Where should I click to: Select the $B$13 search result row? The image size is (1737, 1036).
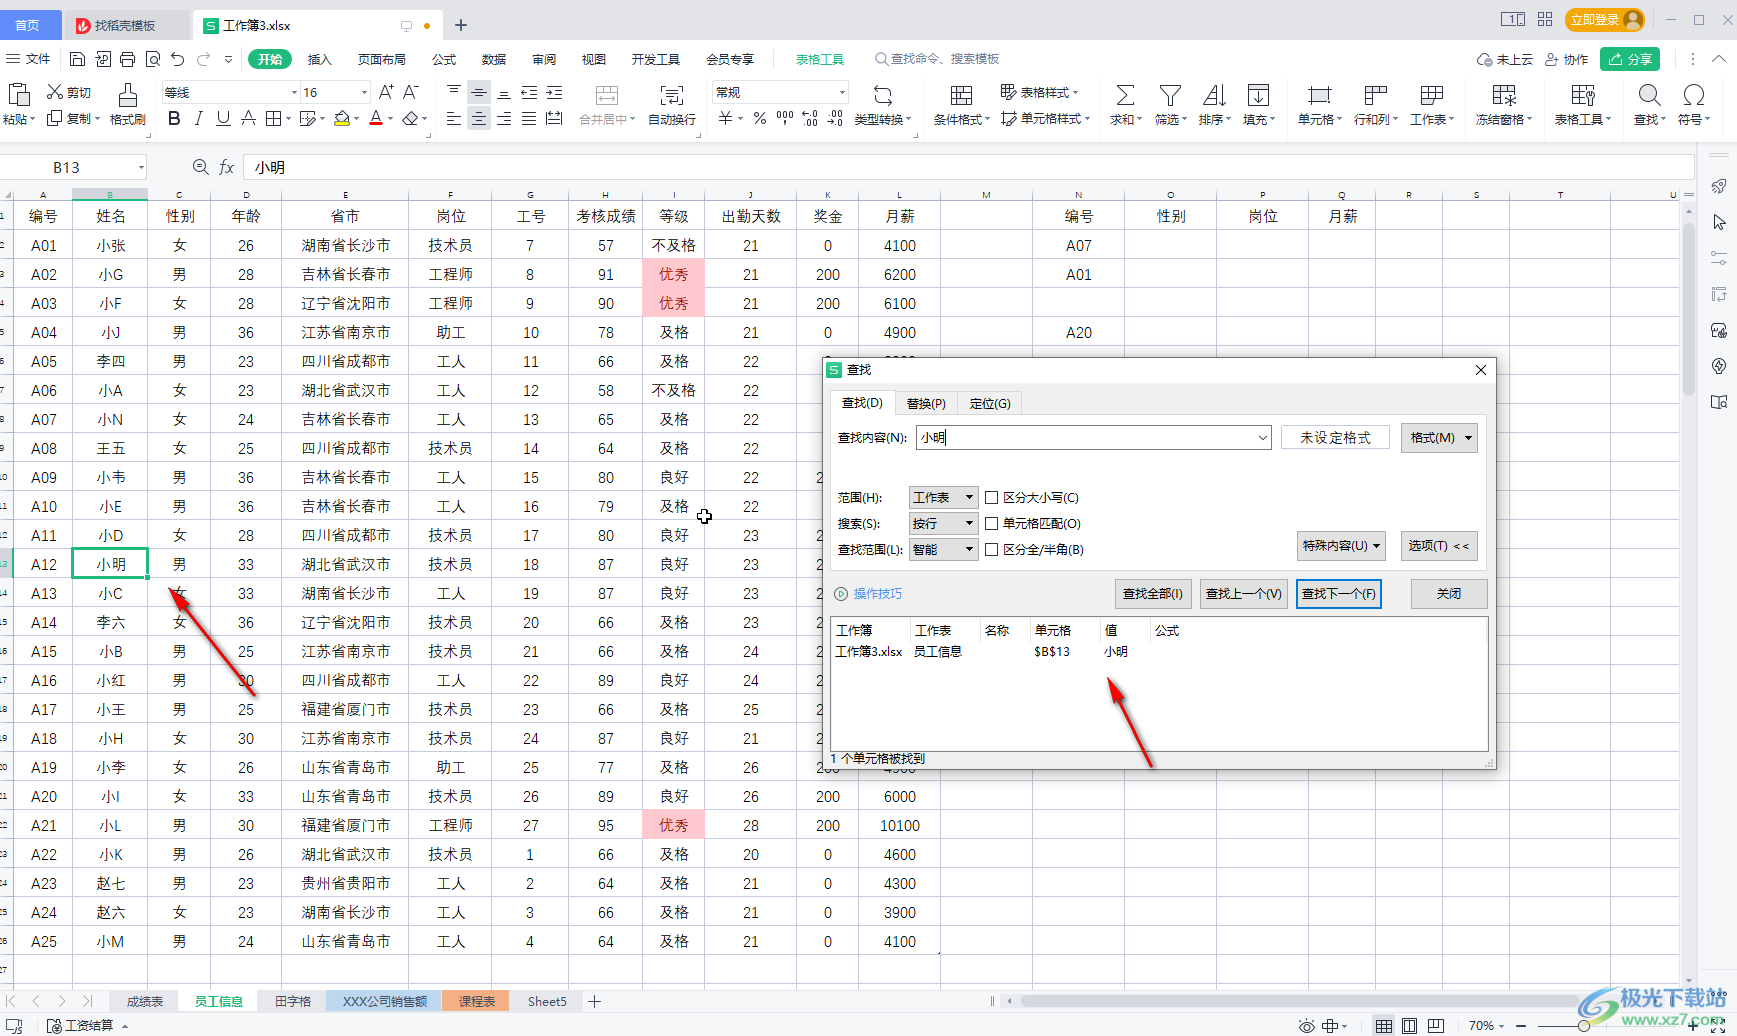point(1160,651)
